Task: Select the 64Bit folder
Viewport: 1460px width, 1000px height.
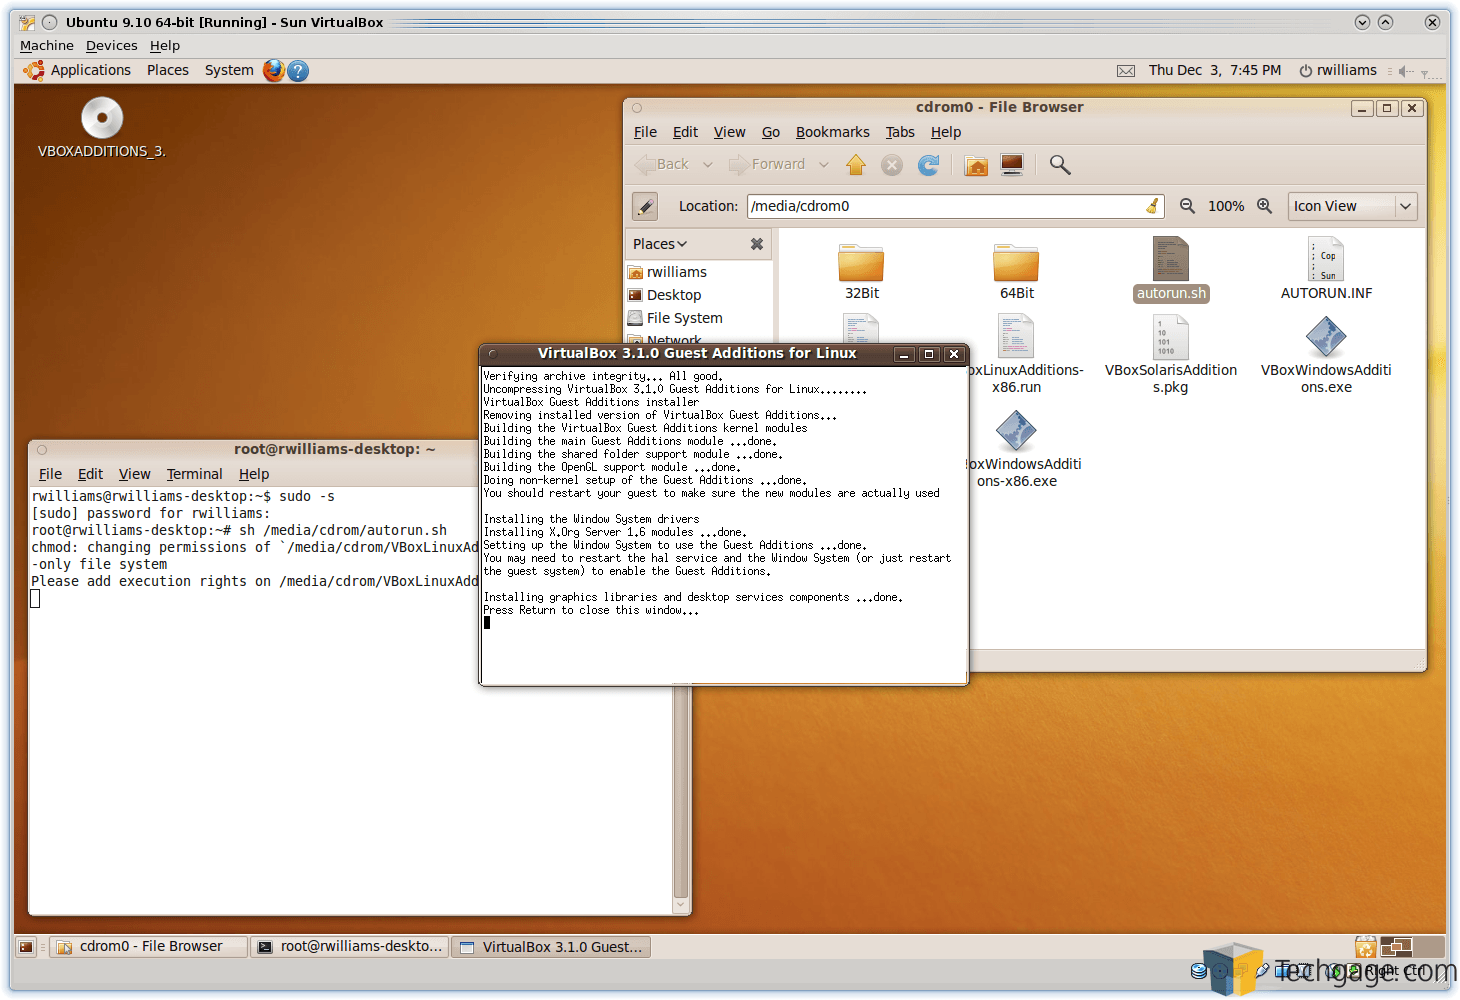Action: tap(1016, 270)
